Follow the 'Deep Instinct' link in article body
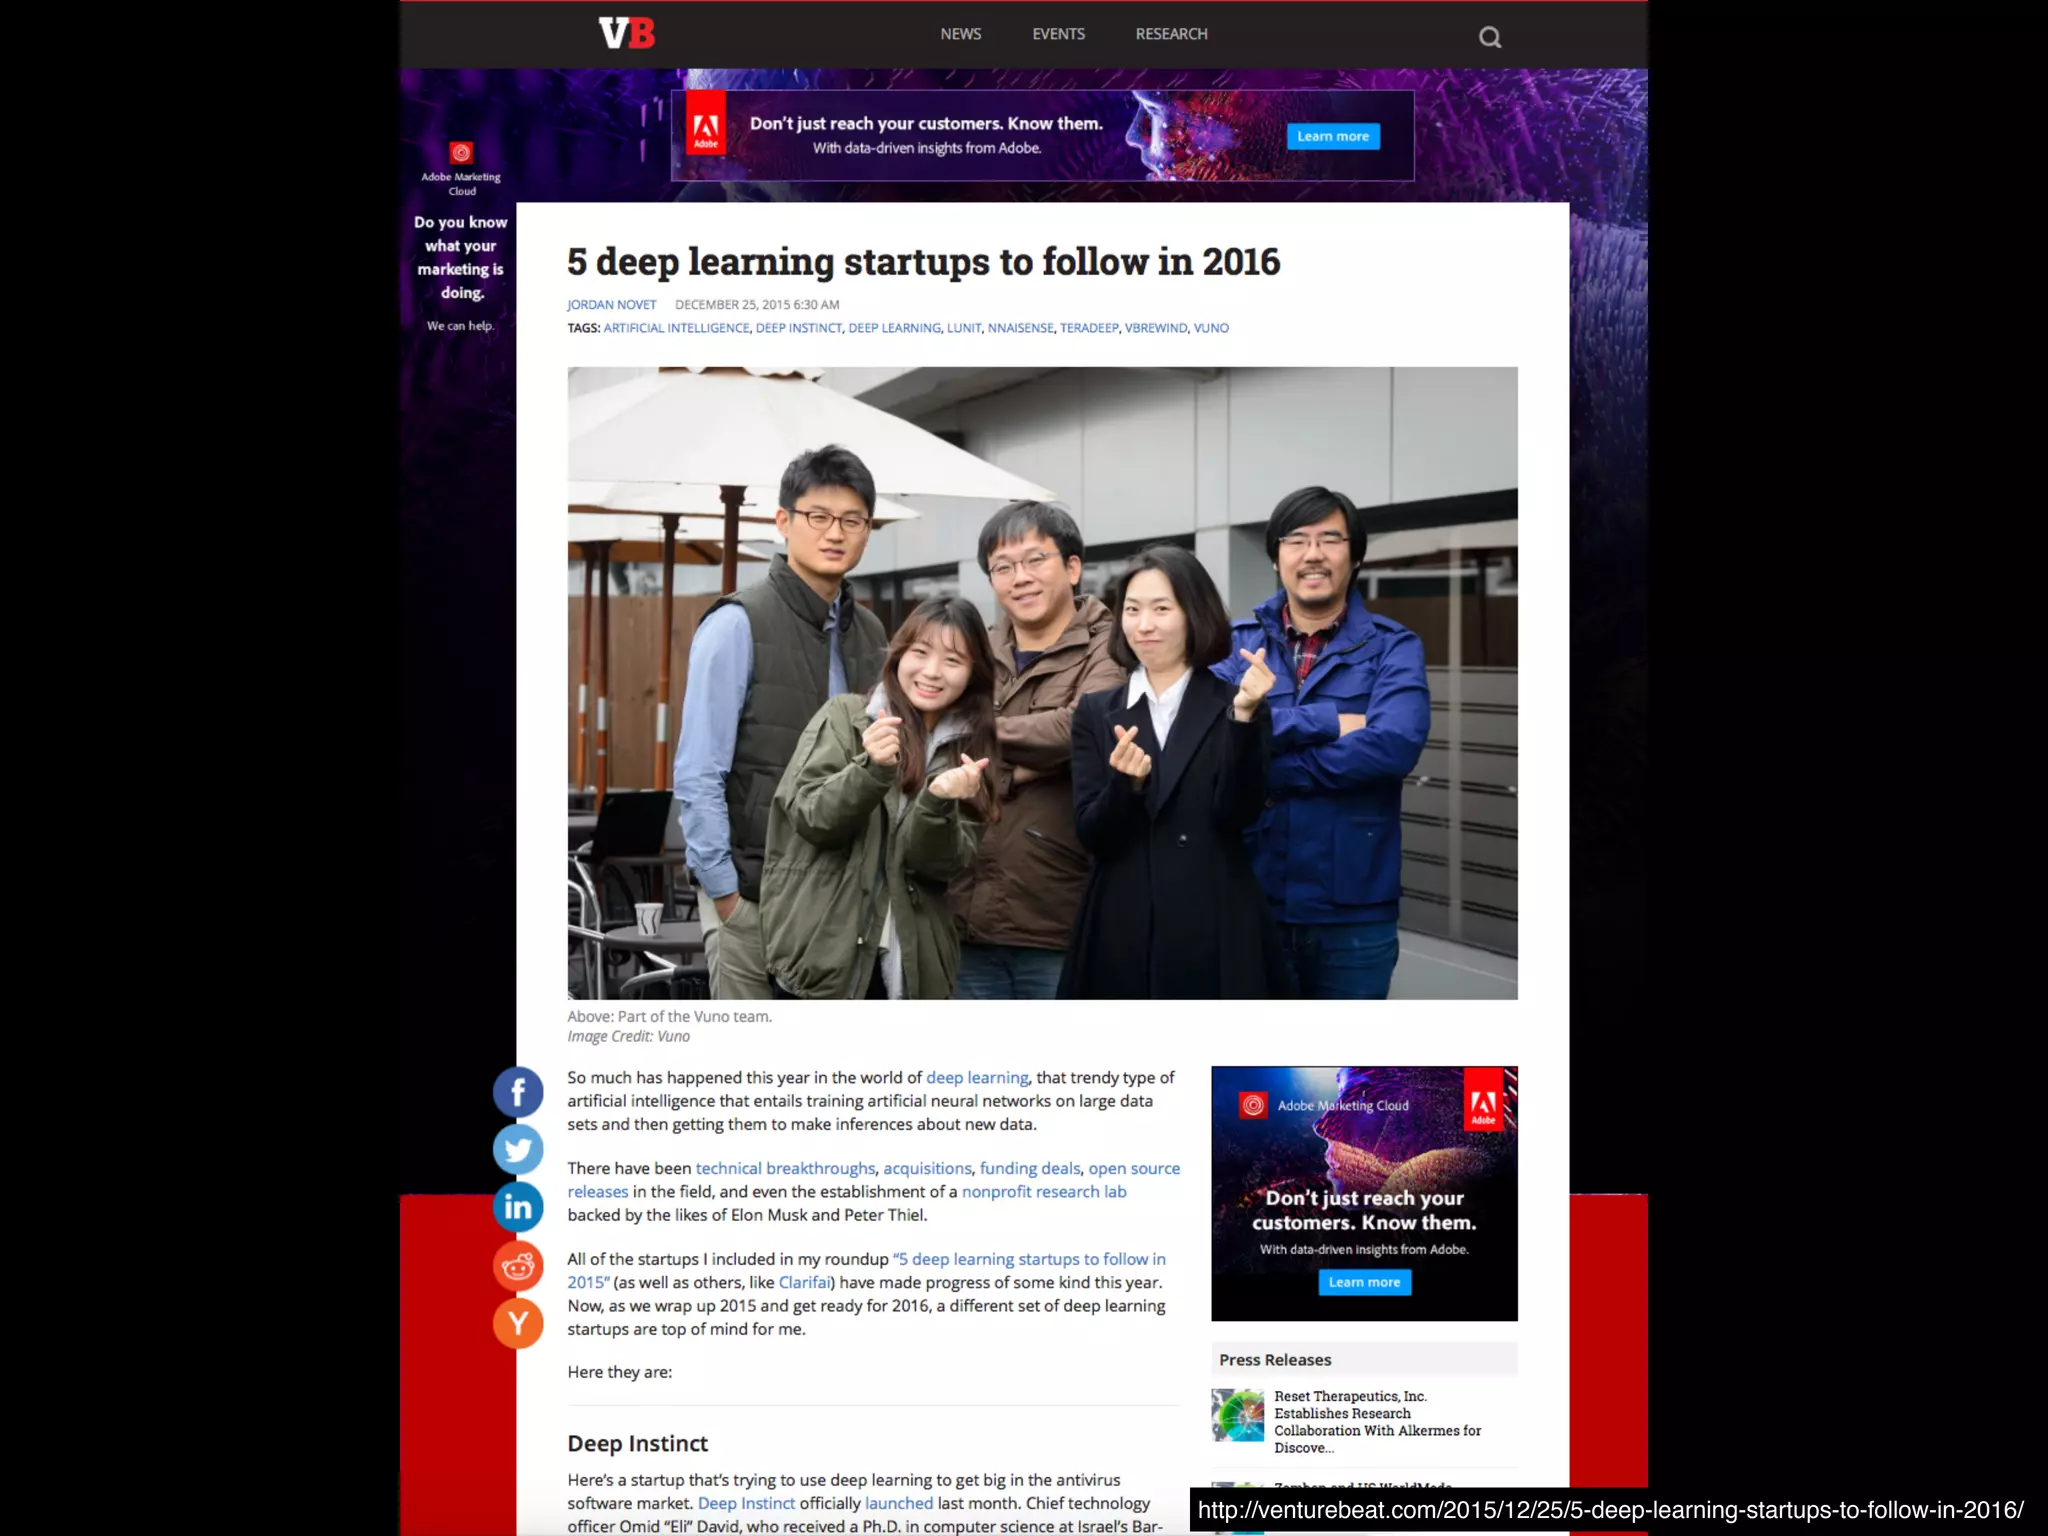Viewport: 2048px width, 1536px height. click(x=746, y=1503)
